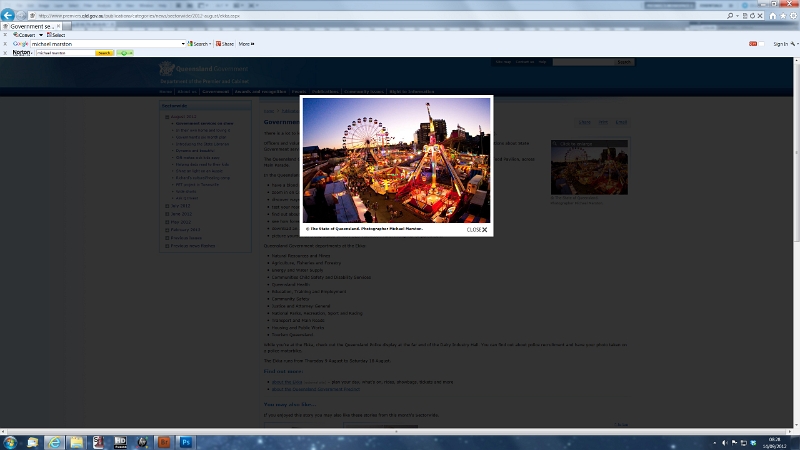Image resolution: width=800 pixels, height=450 pixels.
Task: Click the horizontal page scrollbar
Action: pos(396,431)
